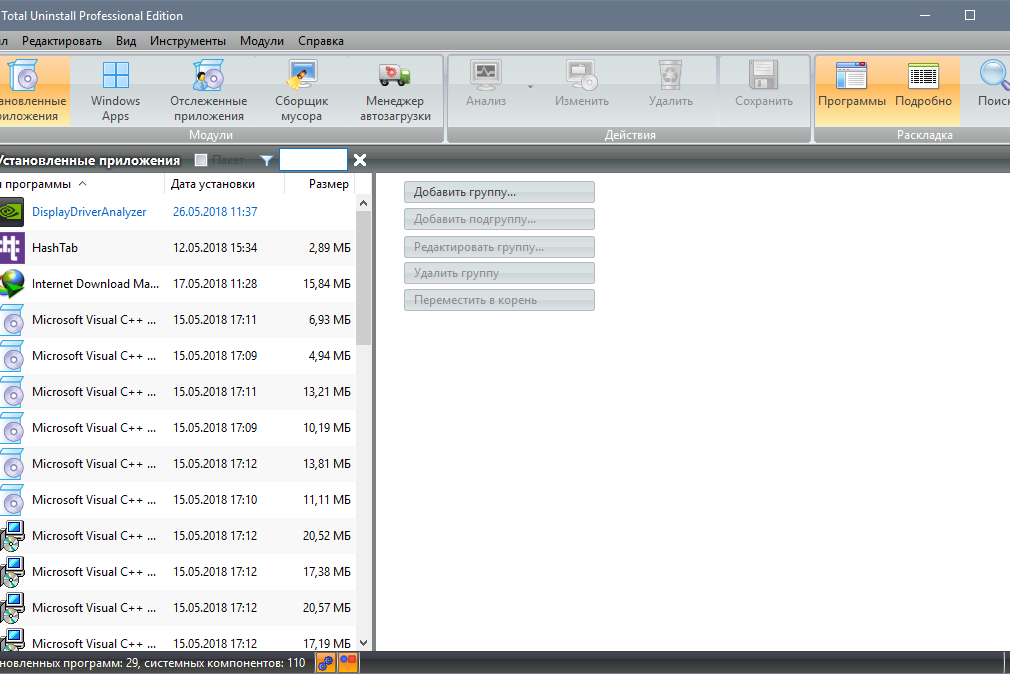The width and height of the screenshot is (1010, 674).
Task: Open the Справка menu
Action: tap(321, 41)
